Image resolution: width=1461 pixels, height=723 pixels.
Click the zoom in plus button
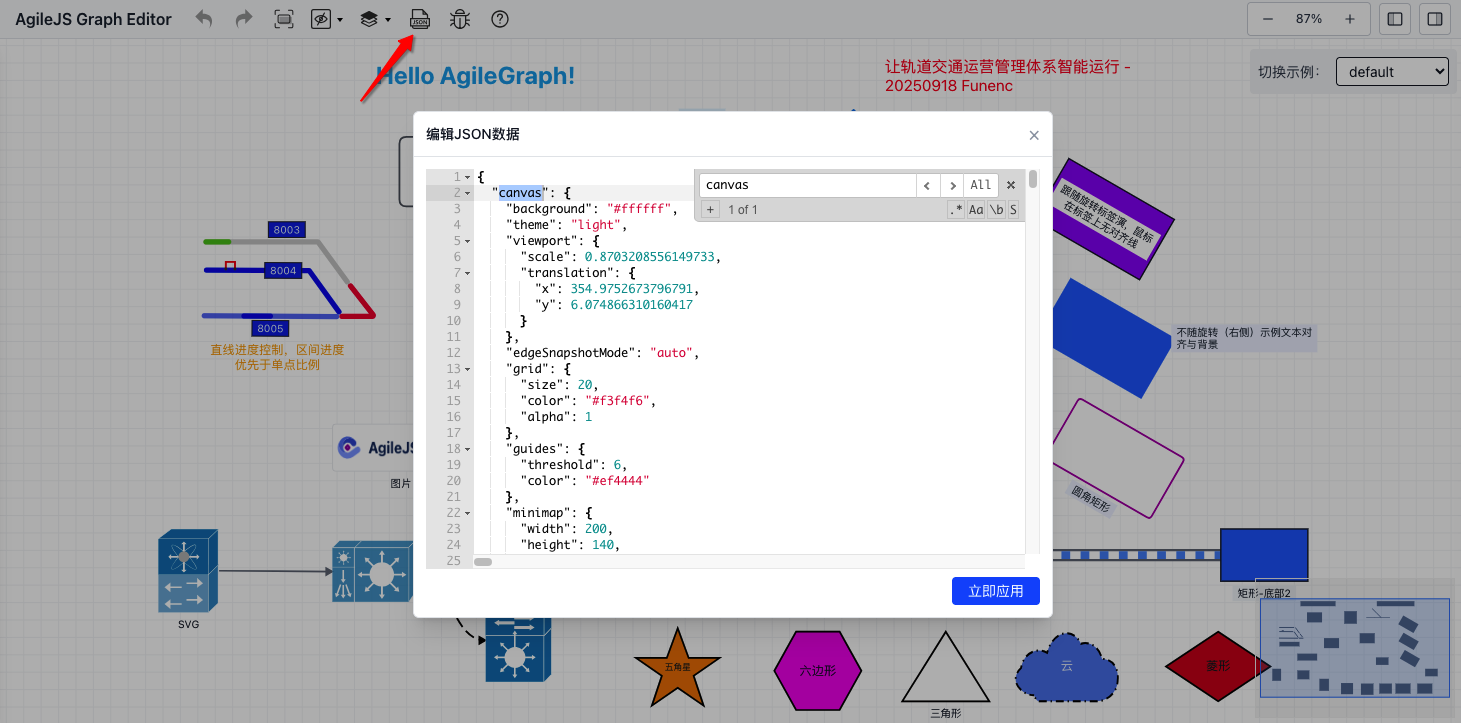click(1350, 19)
